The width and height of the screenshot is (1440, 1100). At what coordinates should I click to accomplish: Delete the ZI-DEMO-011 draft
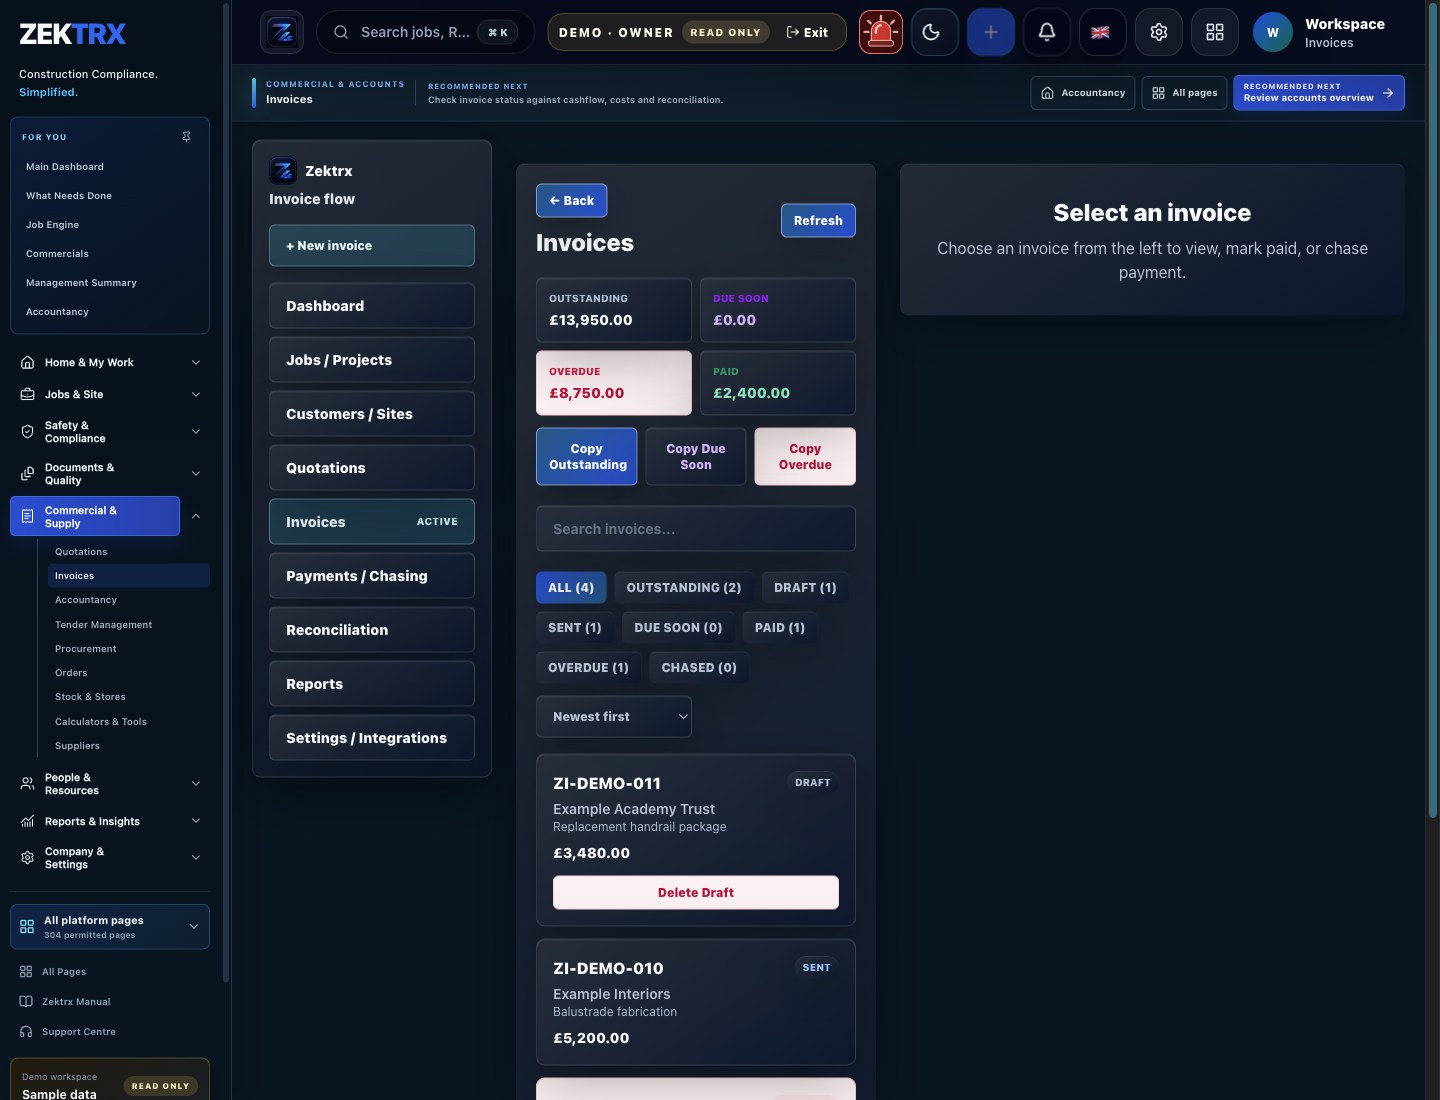pyautogui.click(x=696, y=893)
